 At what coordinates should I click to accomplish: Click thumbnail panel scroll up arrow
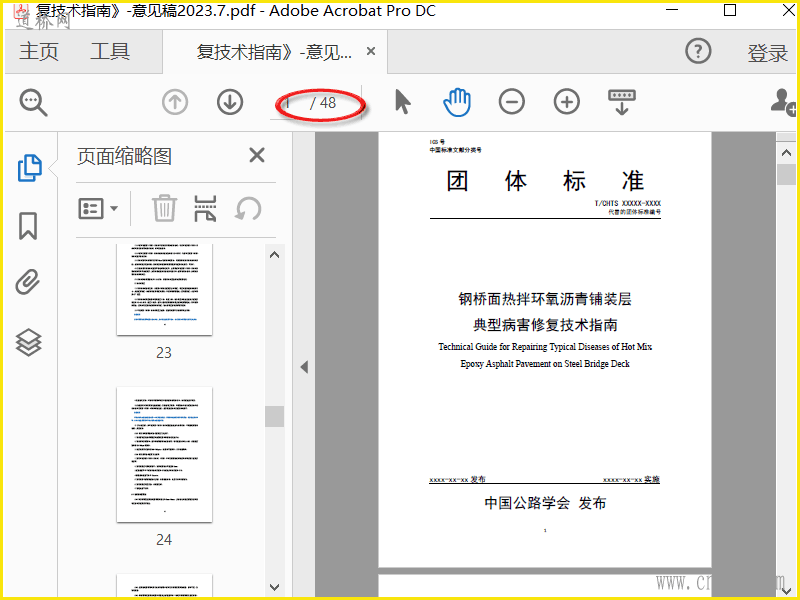coord(274,255)
